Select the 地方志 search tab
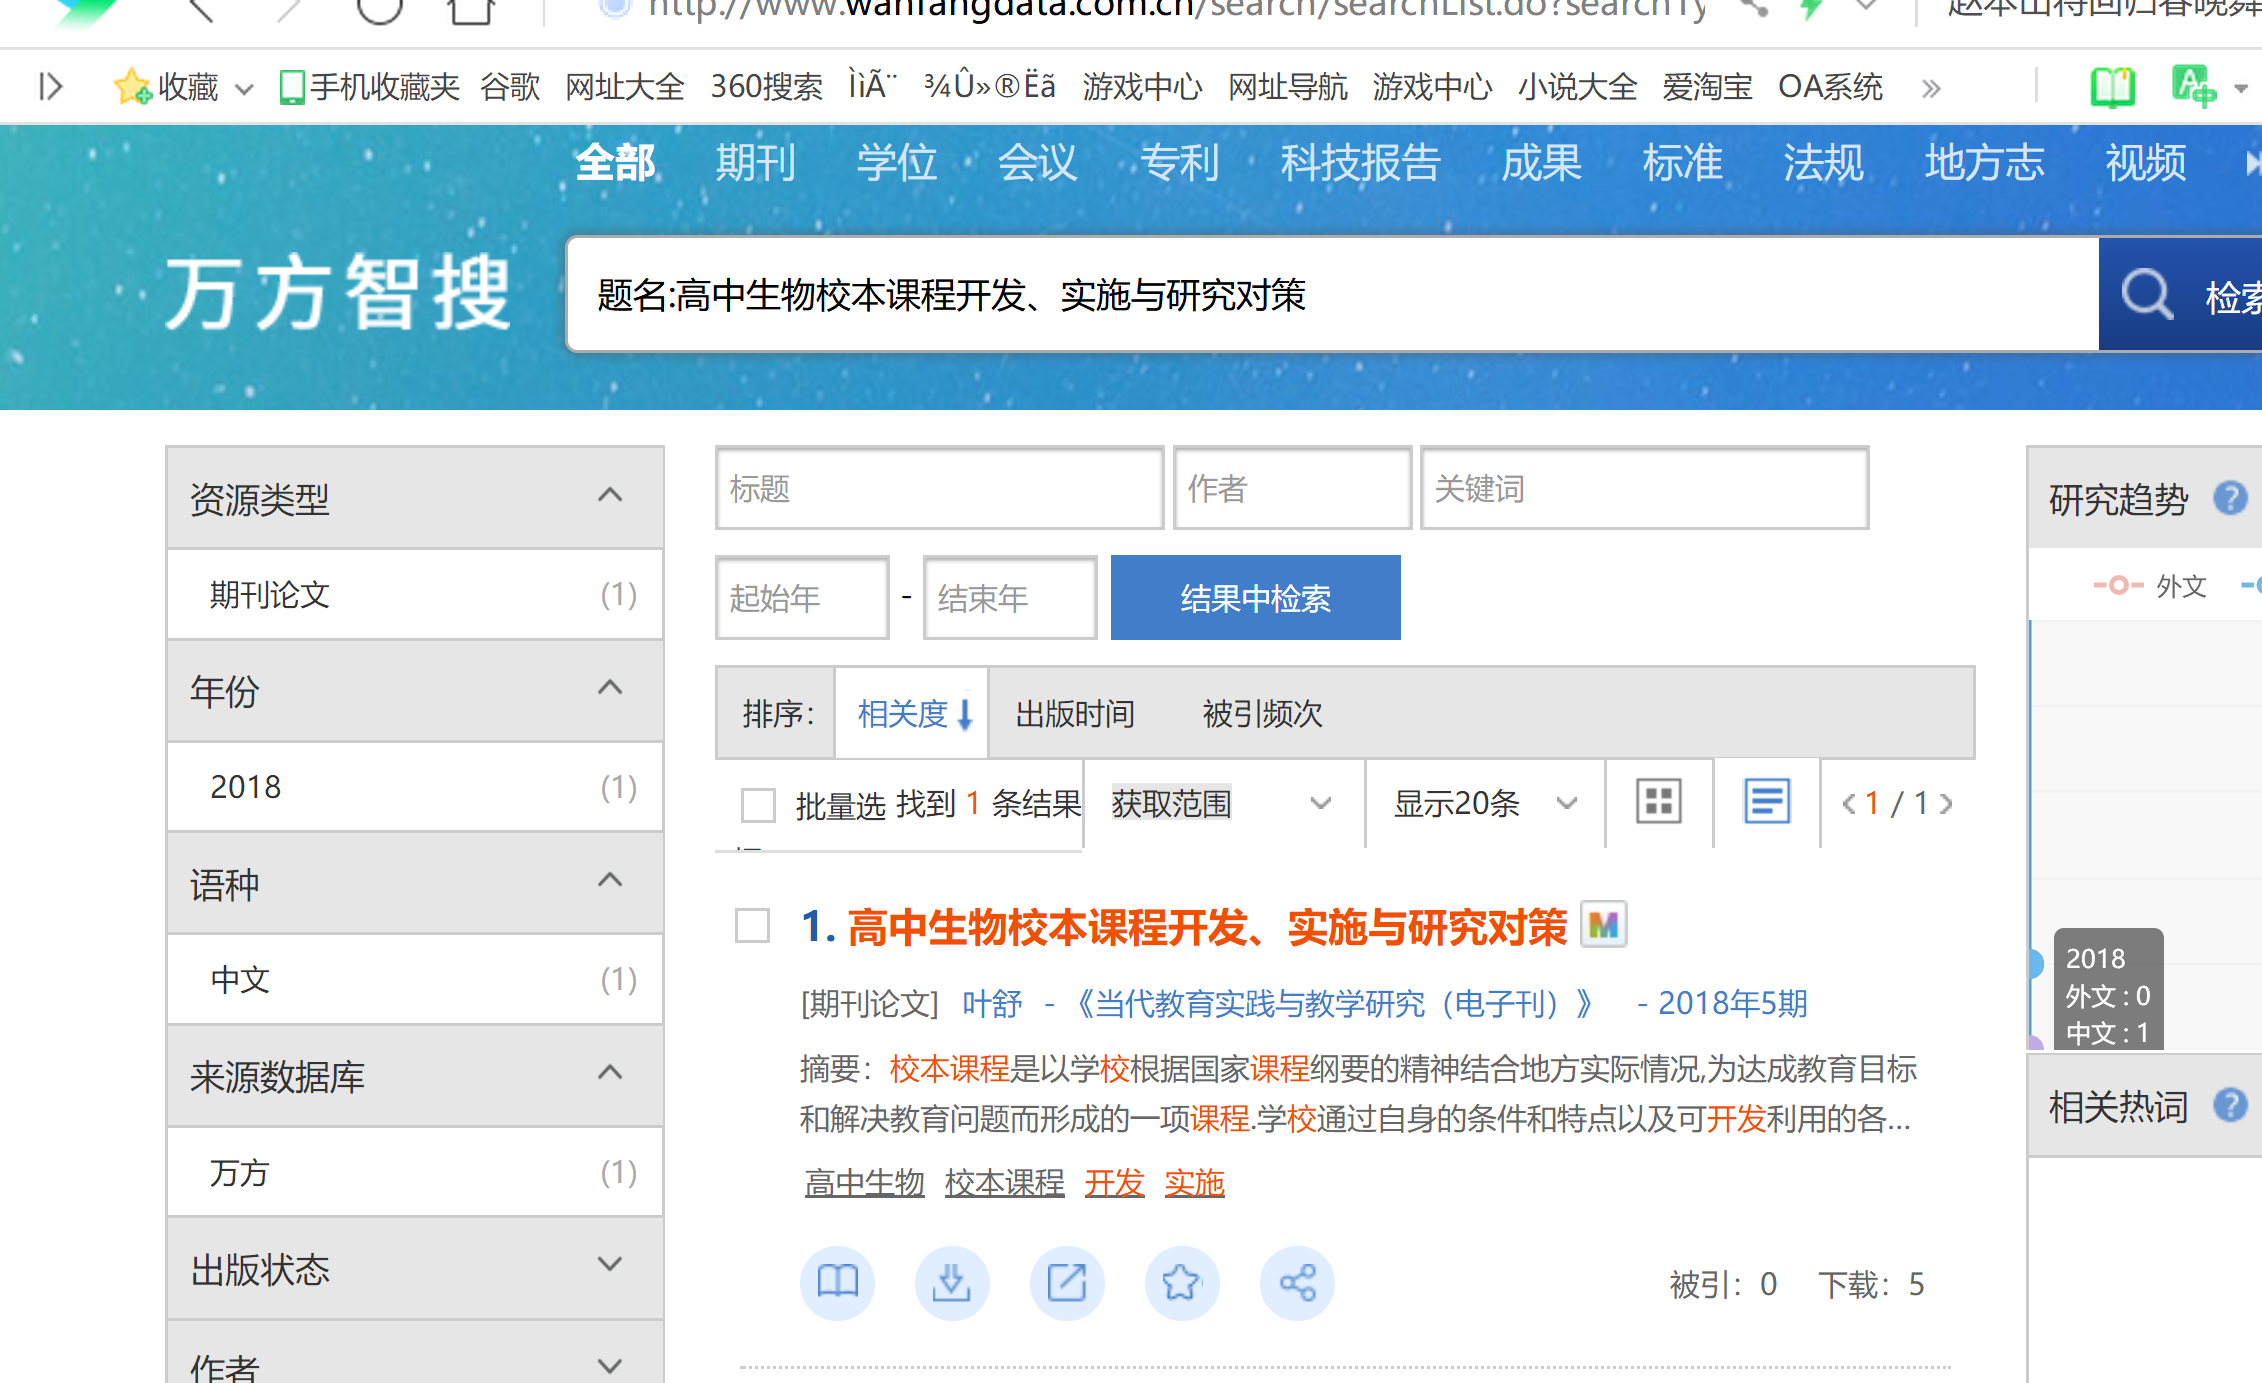The height and width of the screenshot is (1383, 2262). pos(1985,162)
